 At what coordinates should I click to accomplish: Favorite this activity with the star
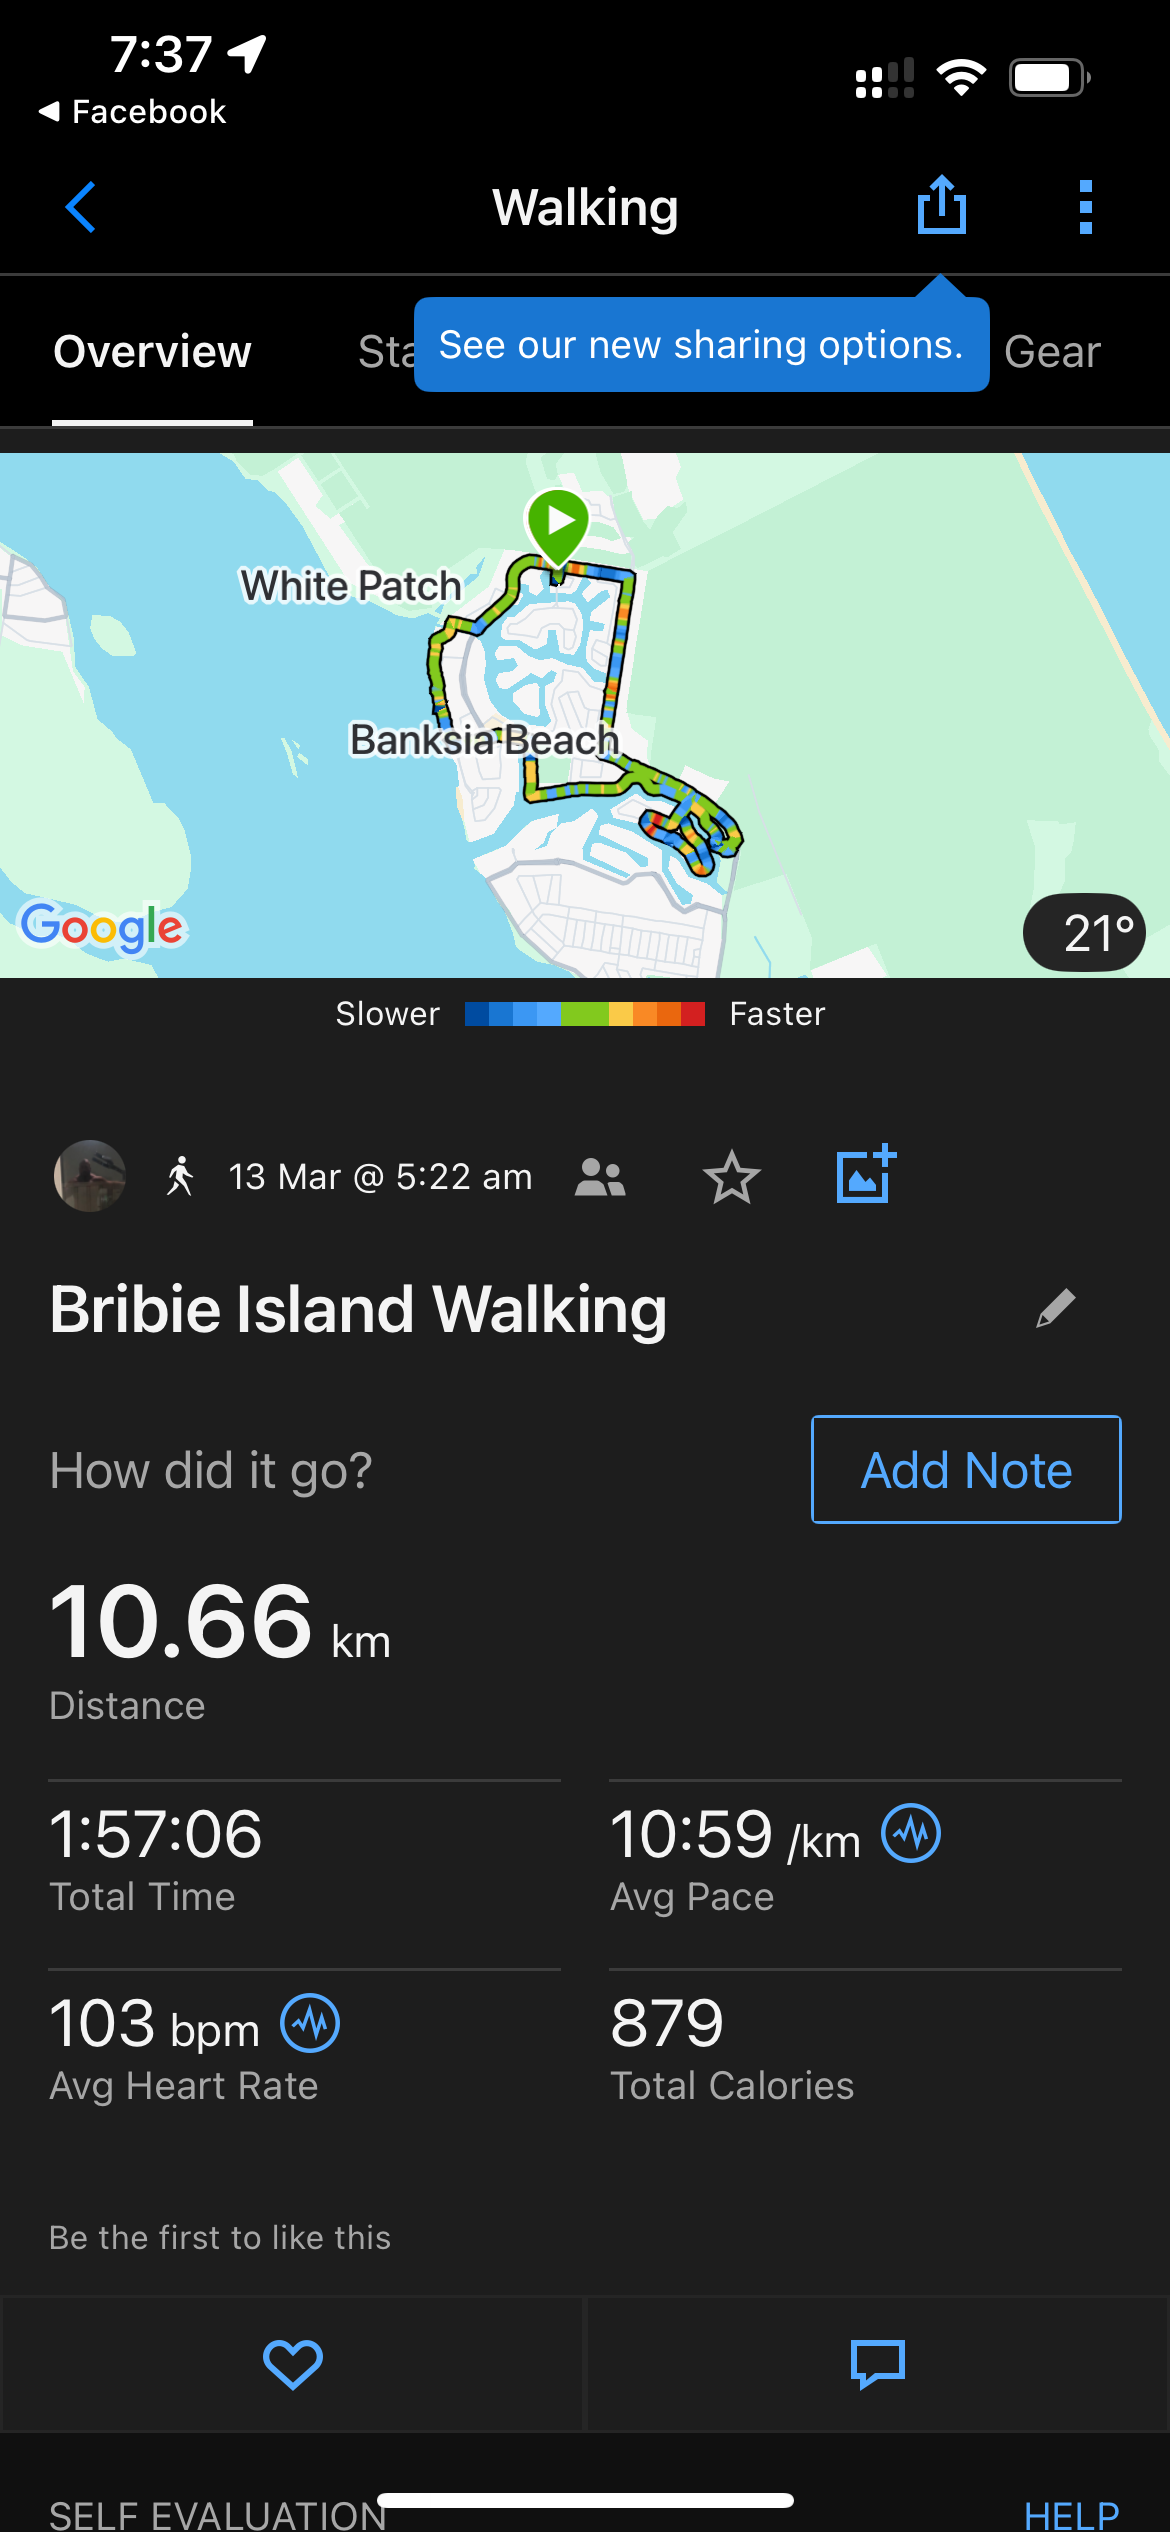[x=732, y=1177]
